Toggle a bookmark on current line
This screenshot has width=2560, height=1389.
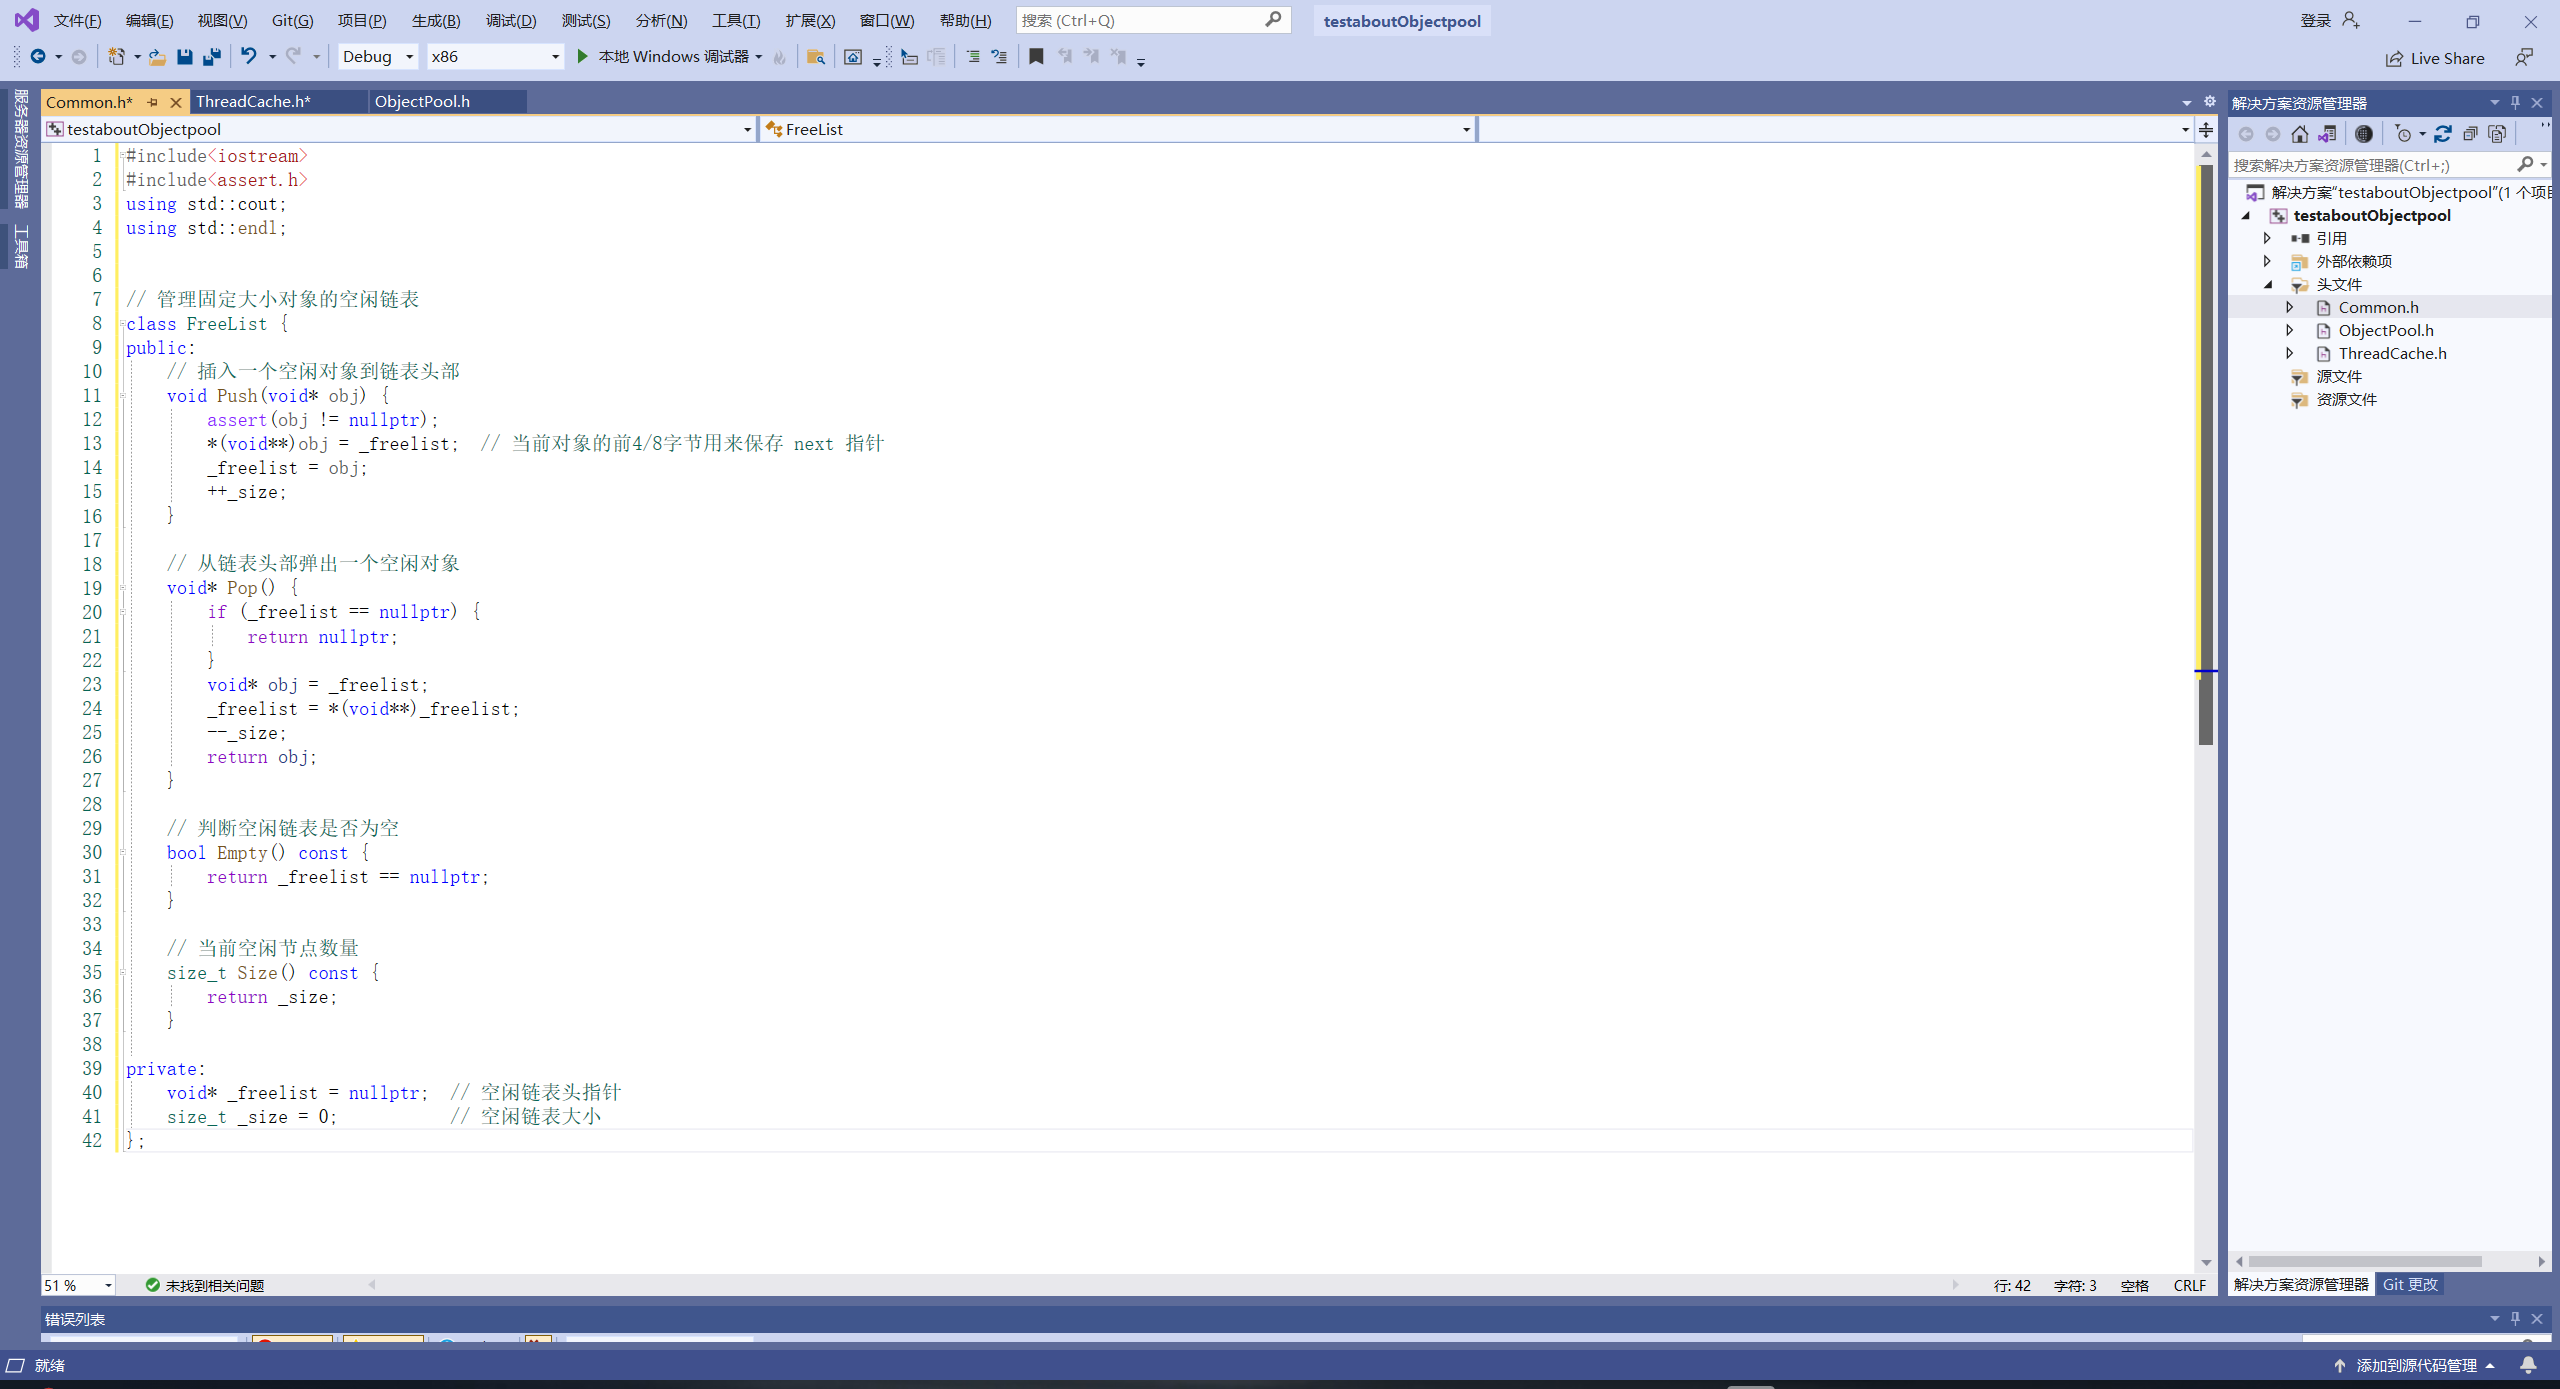1035,56
